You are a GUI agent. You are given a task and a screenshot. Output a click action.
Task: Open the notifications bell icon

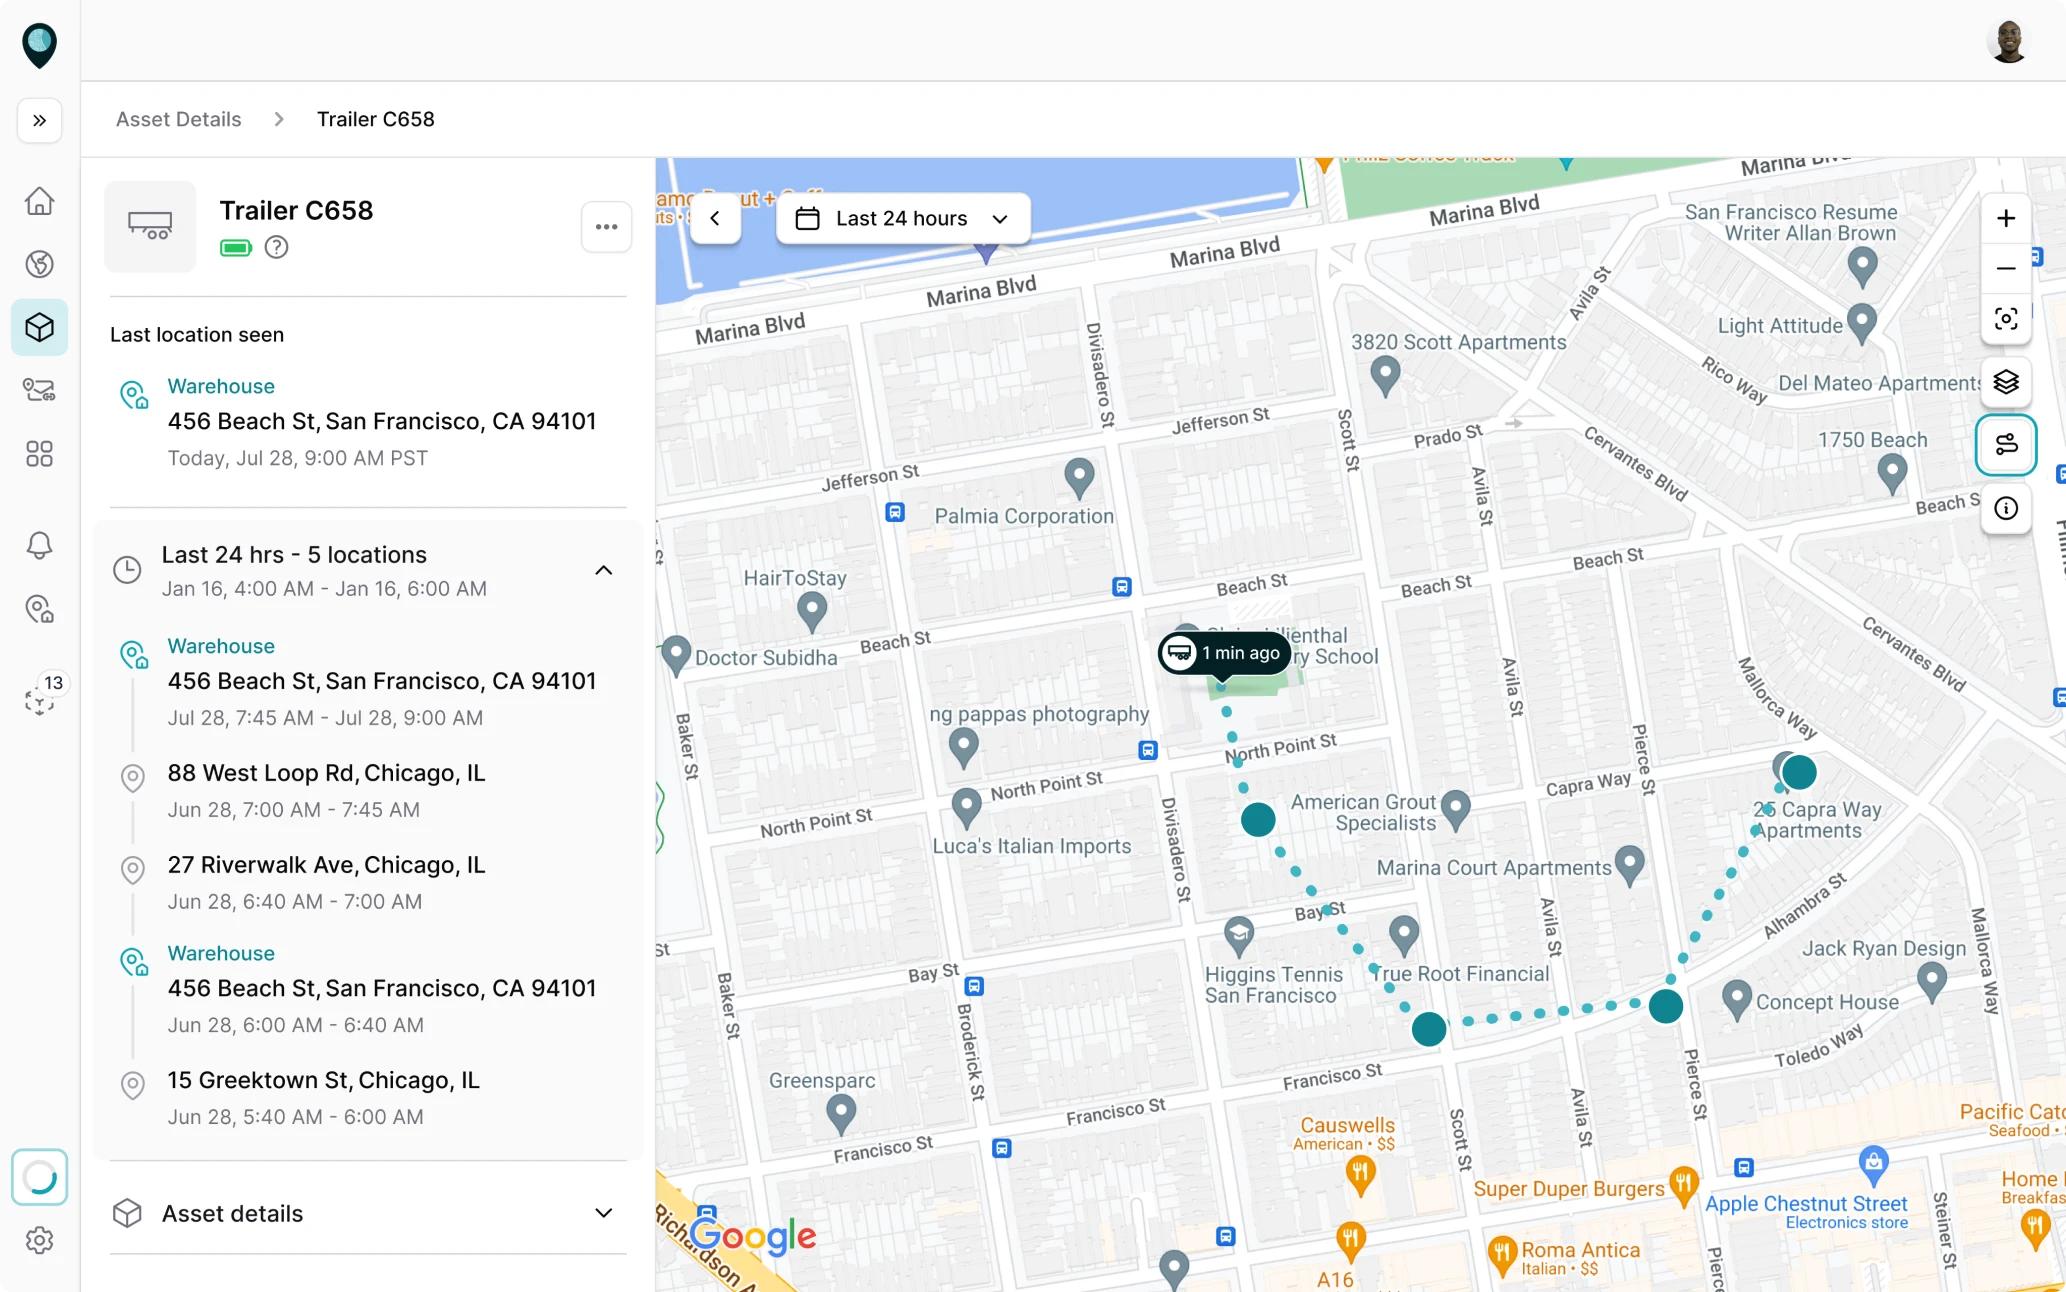(39, 545)
